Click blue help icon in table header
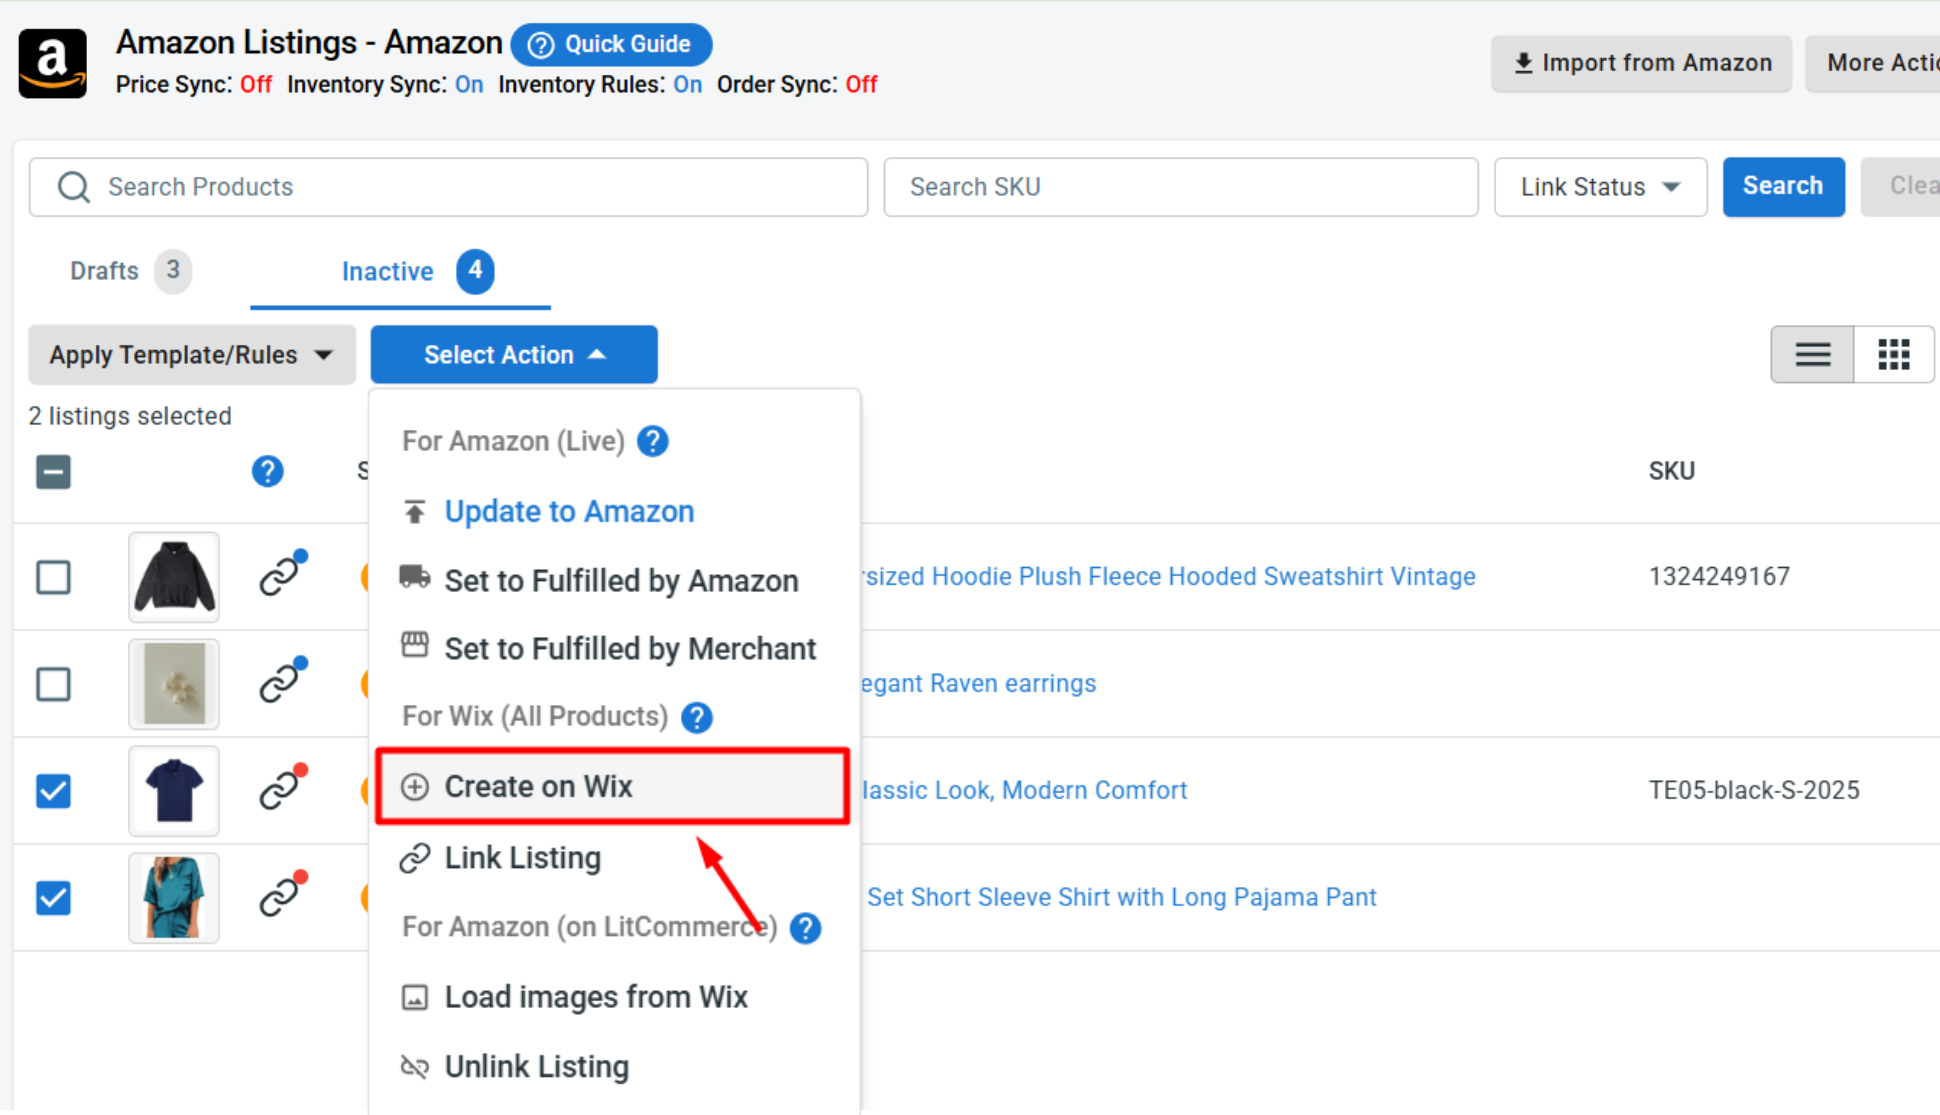1940x1115 pixels. click(x=267, y=471)
